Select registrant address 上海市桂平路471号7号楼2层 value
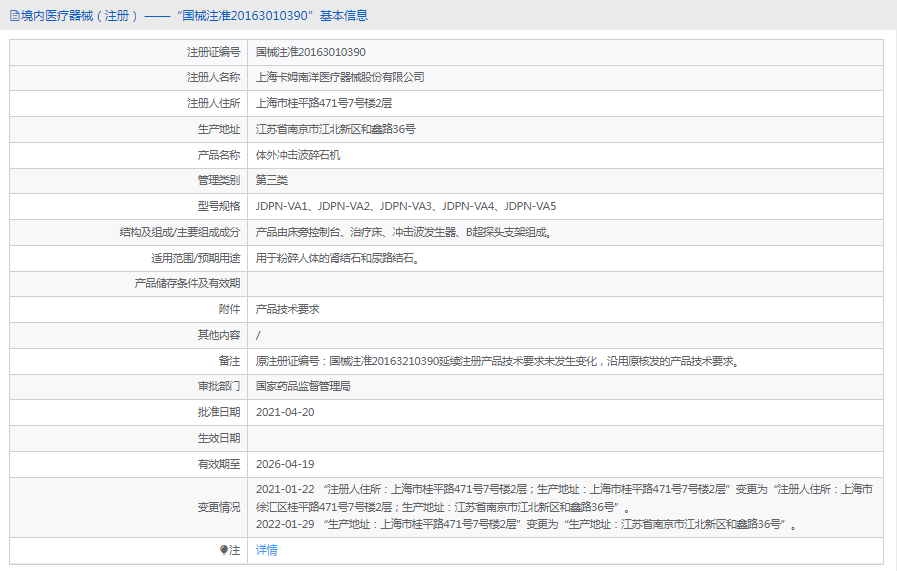 324,103
